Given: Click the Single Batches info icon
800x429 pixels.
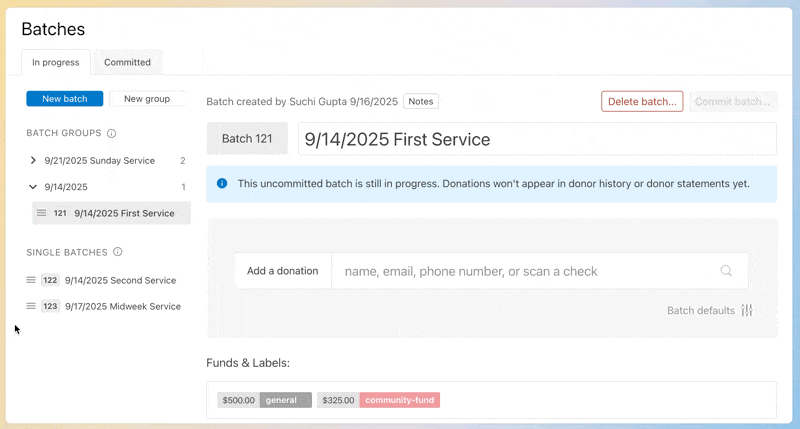Looking at the screenshot, I should 118,252.
